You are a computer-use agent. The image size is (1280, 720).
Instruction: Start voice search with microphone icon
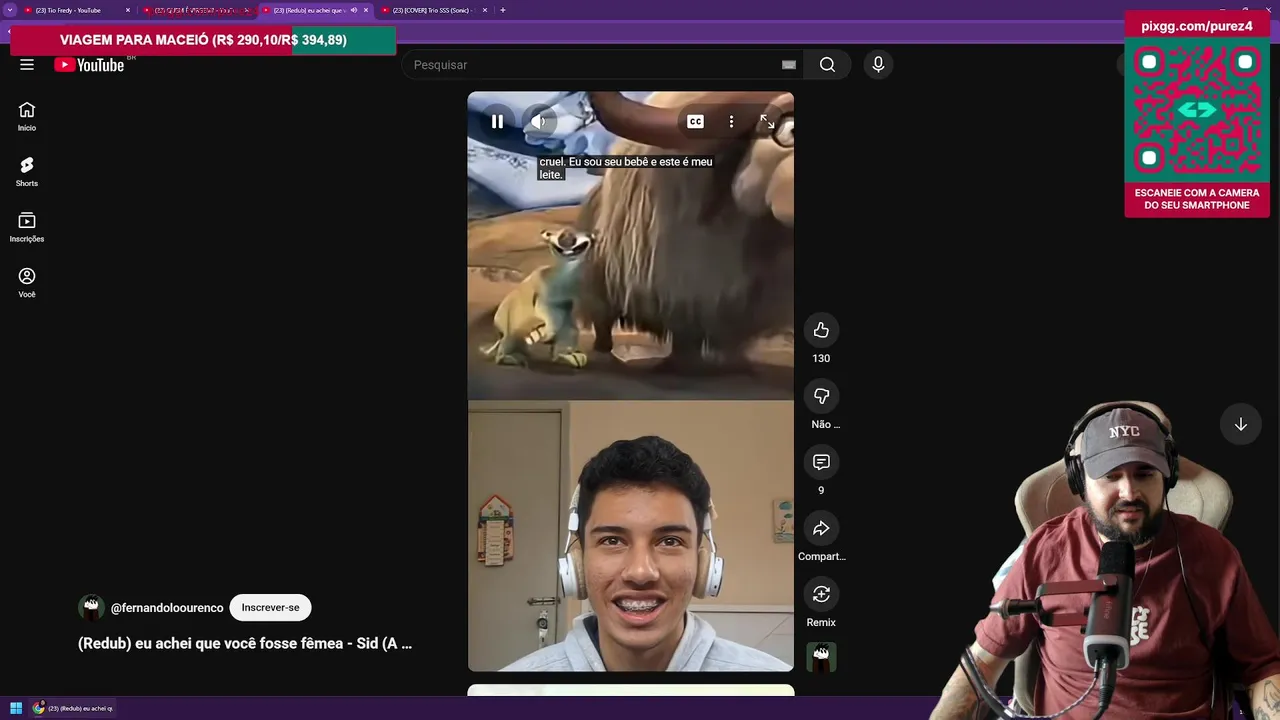pyautogui.click(x=878, y=65)
